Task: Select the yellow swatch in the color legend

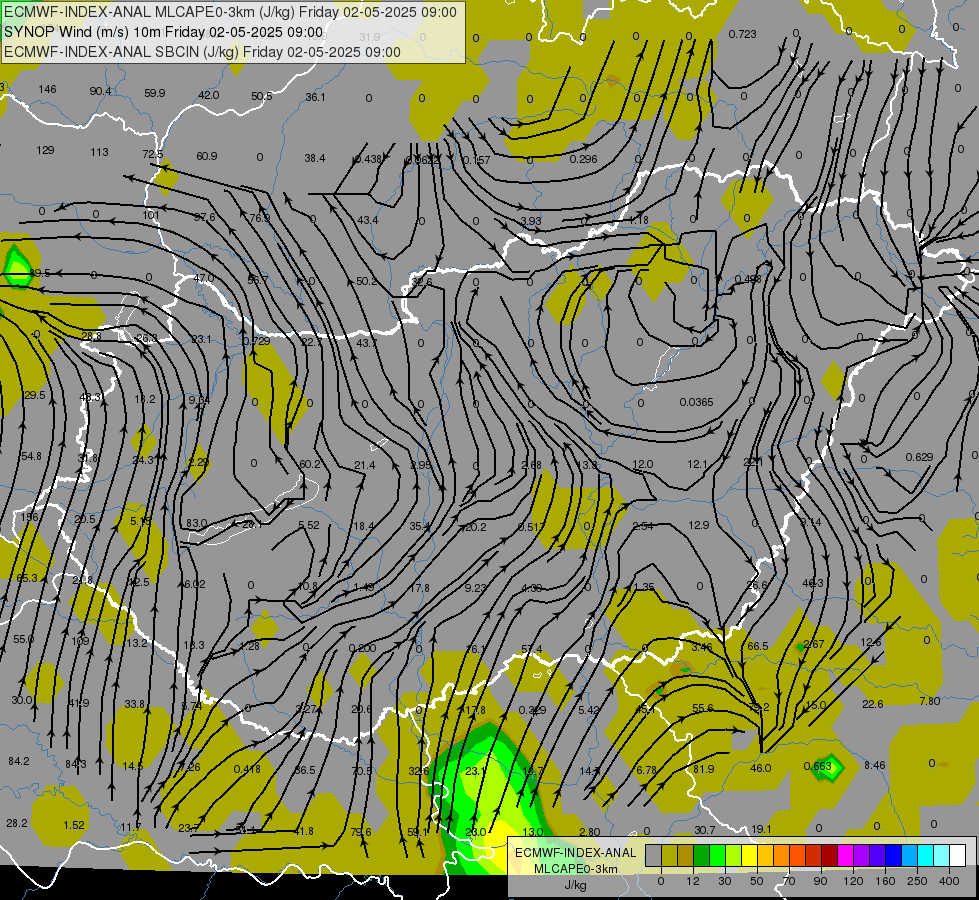Action: coord(750,855)
